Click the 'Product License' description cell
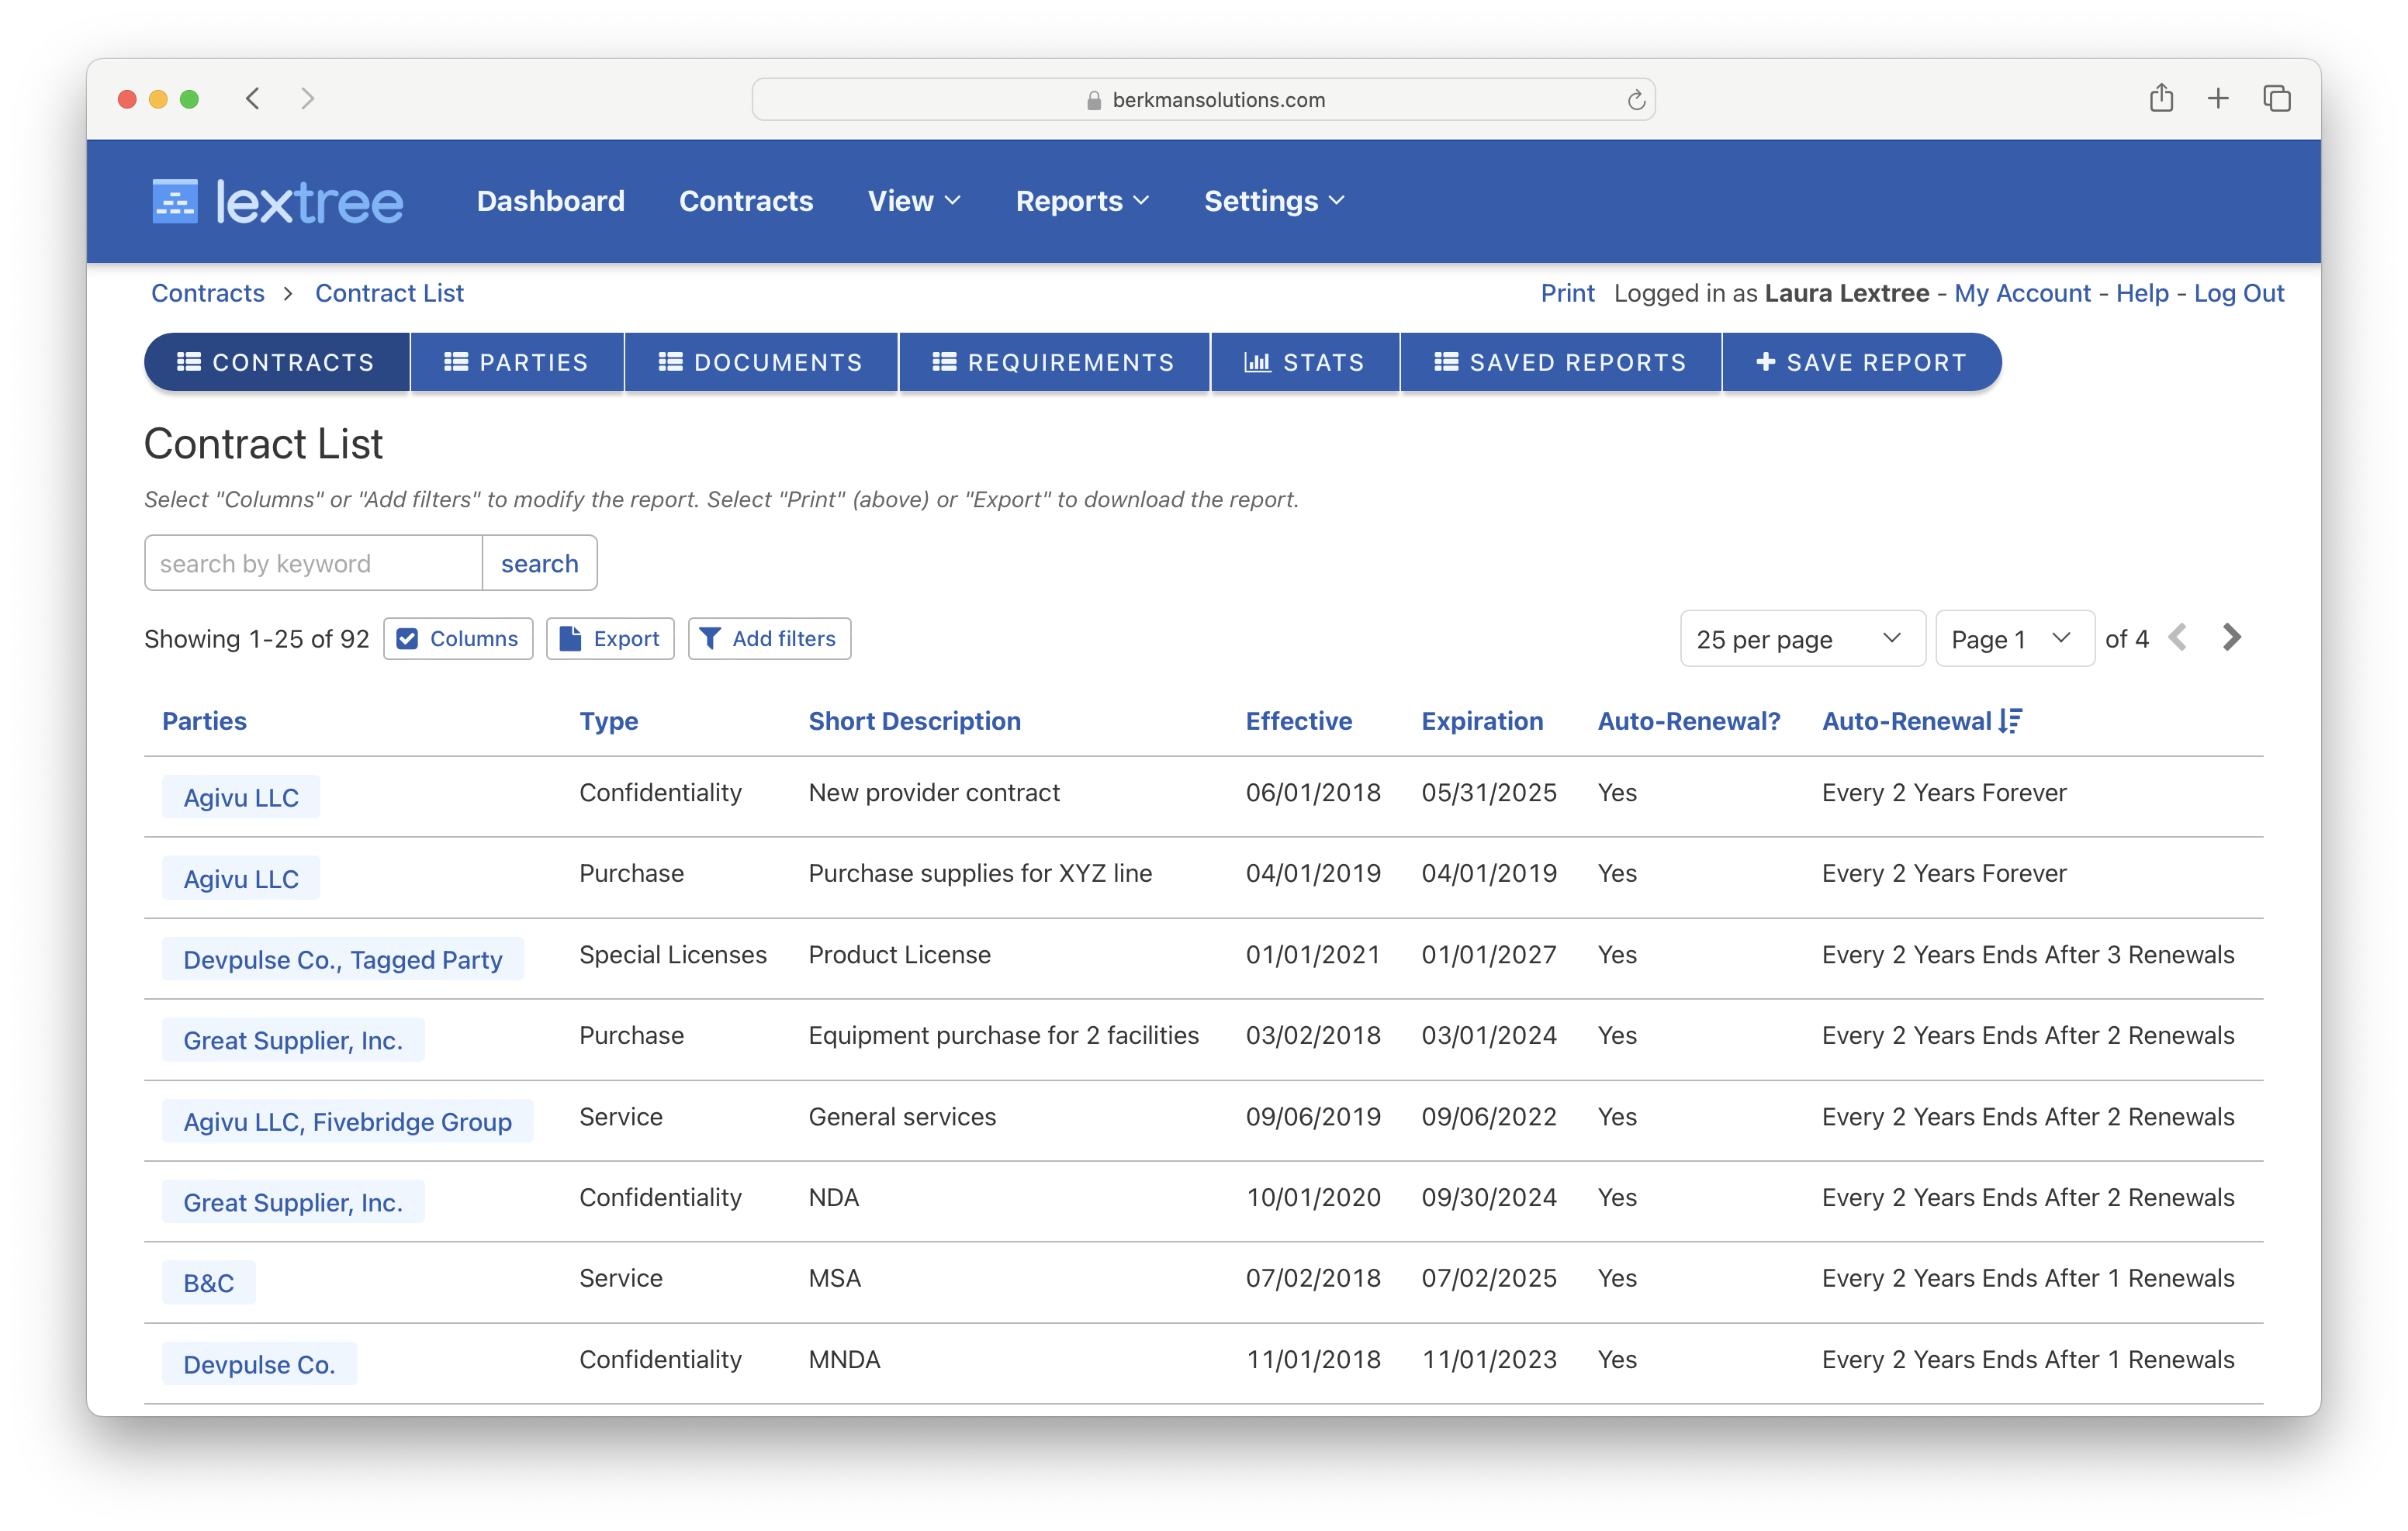Image resolution: width=2408 pixels, height=1531 pixels. tap(899, 954)
